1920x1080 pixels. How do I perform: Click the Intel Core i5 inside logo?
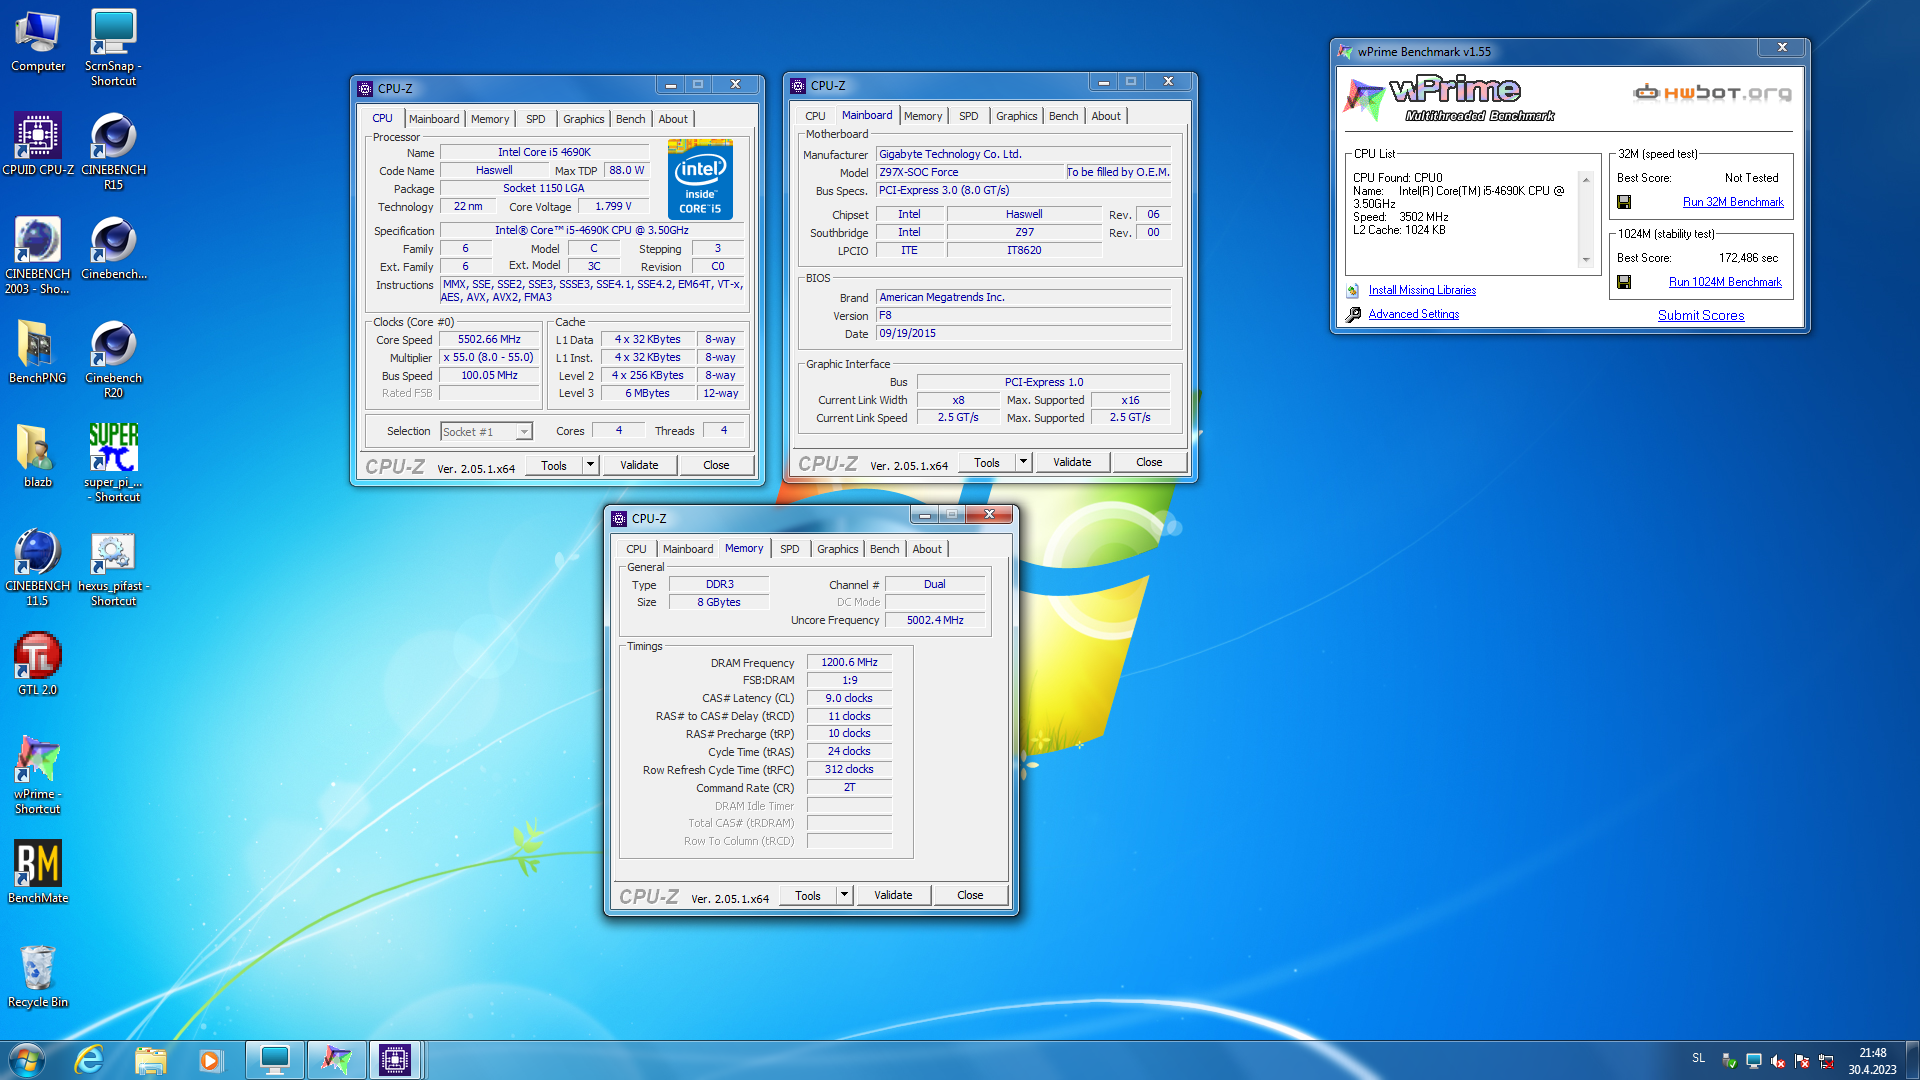click(700, 181)
